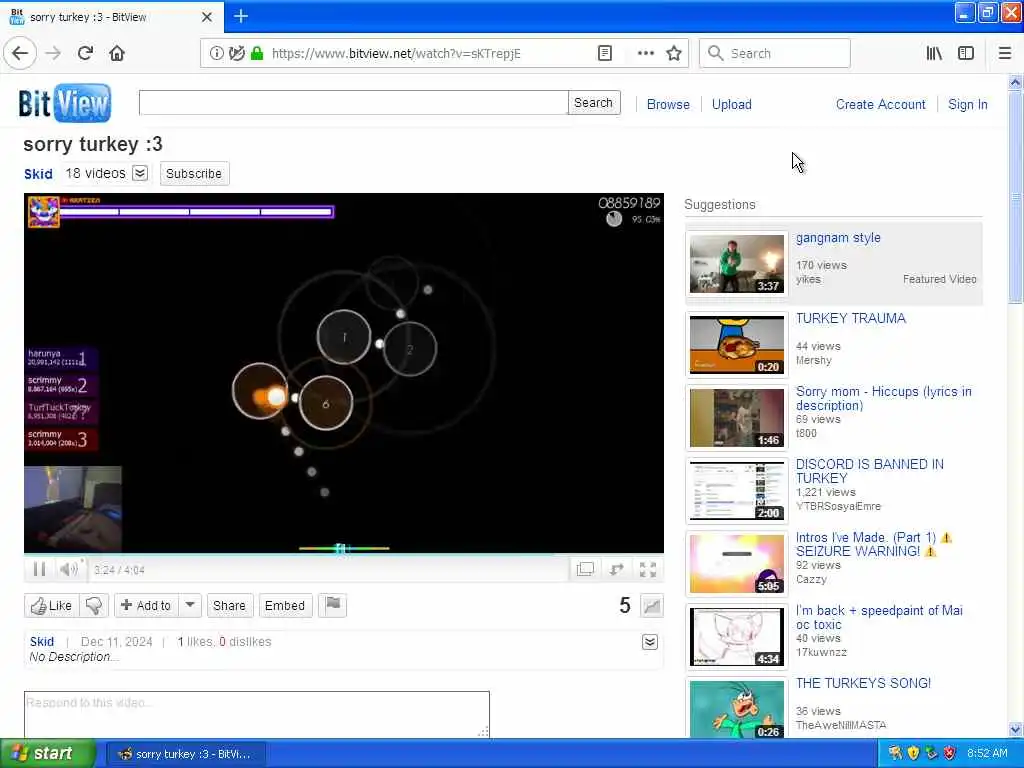Click the respond to this video textbox
Screen dimensions: 1024x768
257,714
